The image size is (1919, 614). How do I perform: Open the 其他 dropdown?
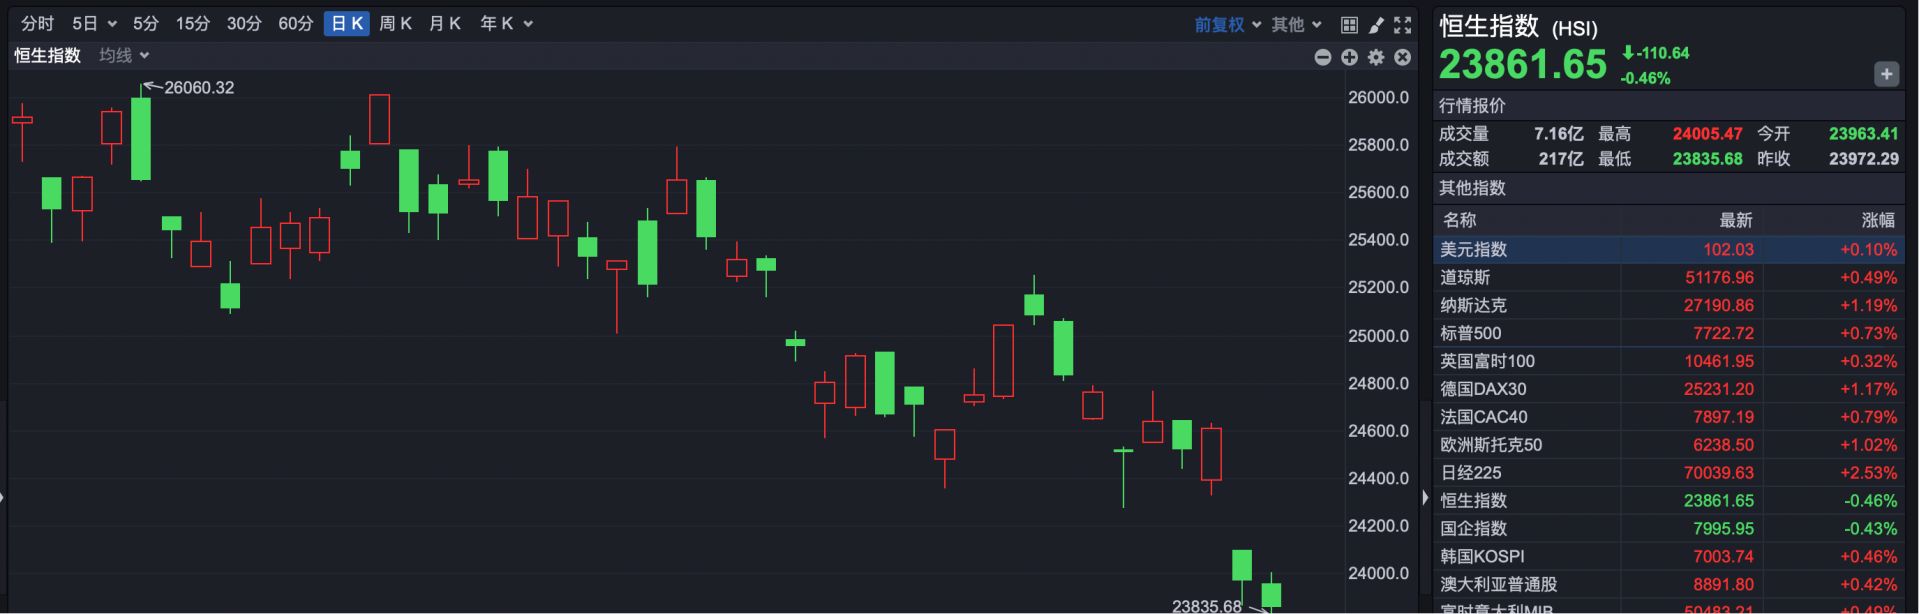point(1297,24)
